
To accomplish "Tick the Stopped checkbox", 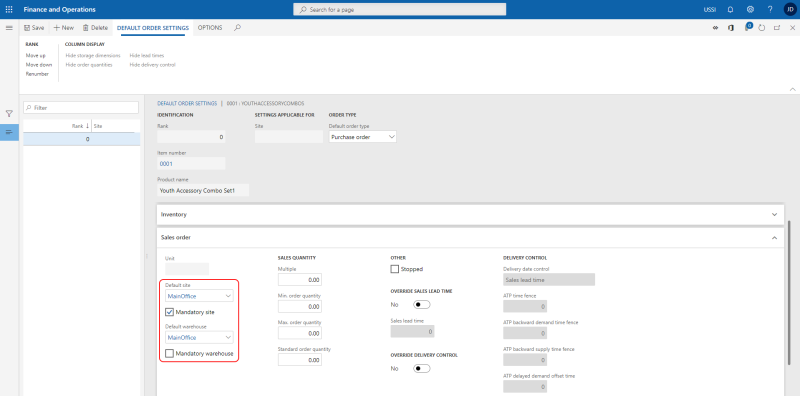I will (x=394, y=269).
